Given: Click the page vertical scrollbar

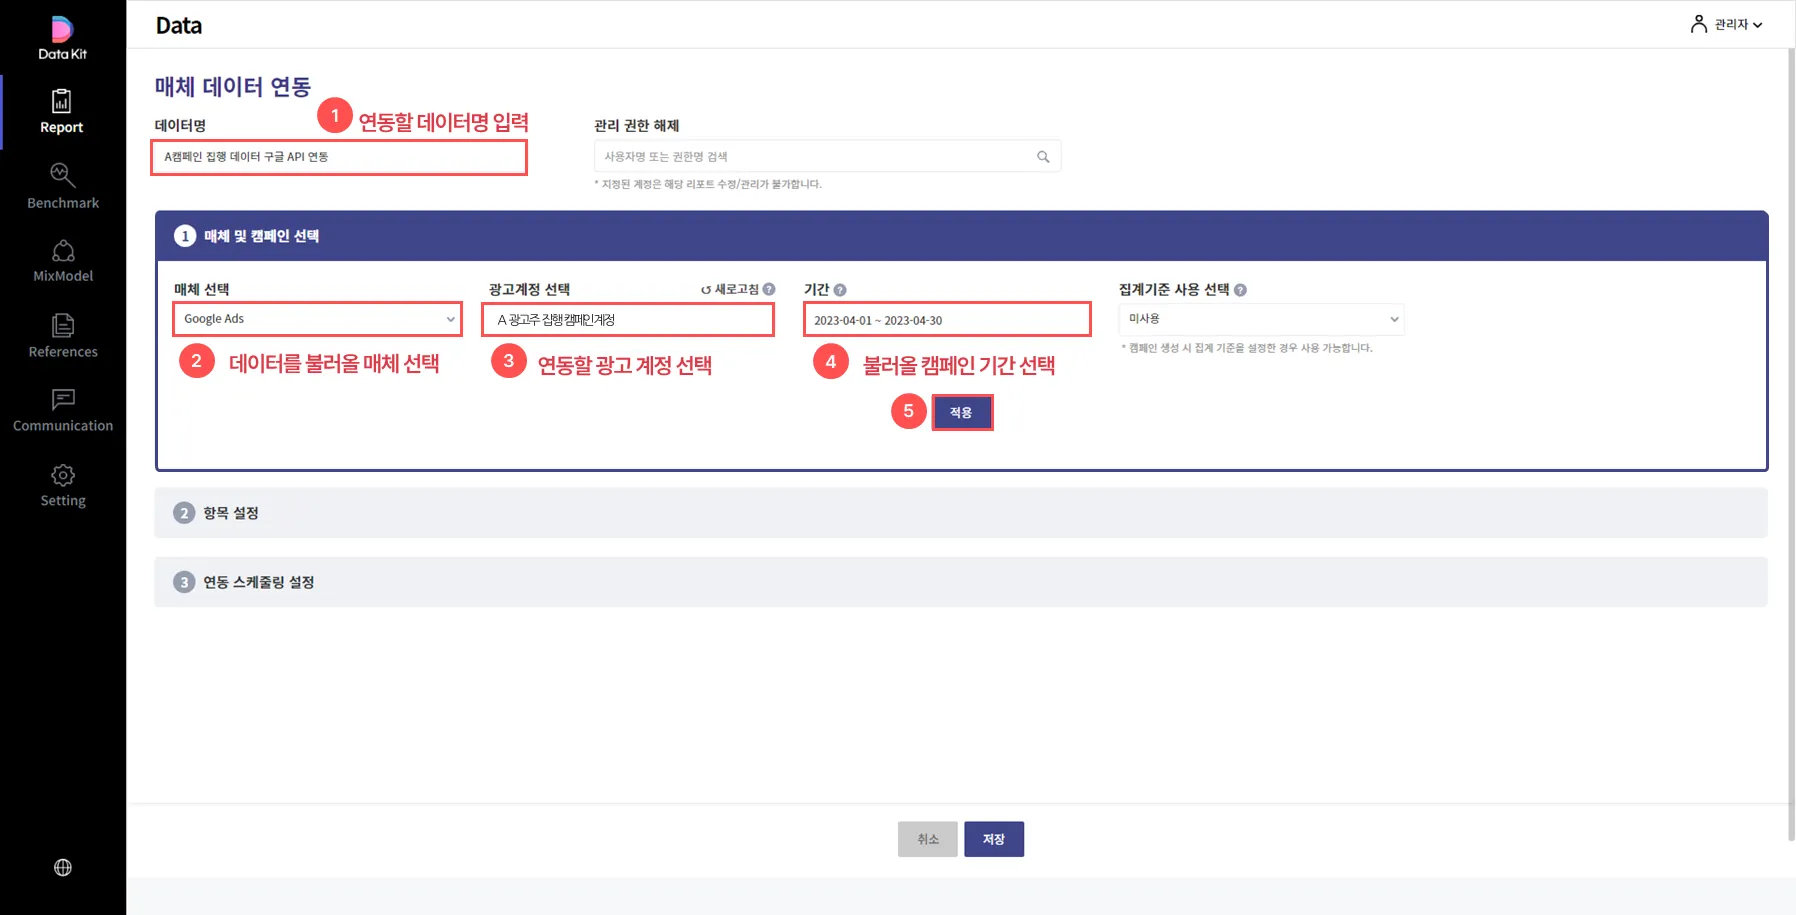Looking at the screenshot, I should point(1791,445).
